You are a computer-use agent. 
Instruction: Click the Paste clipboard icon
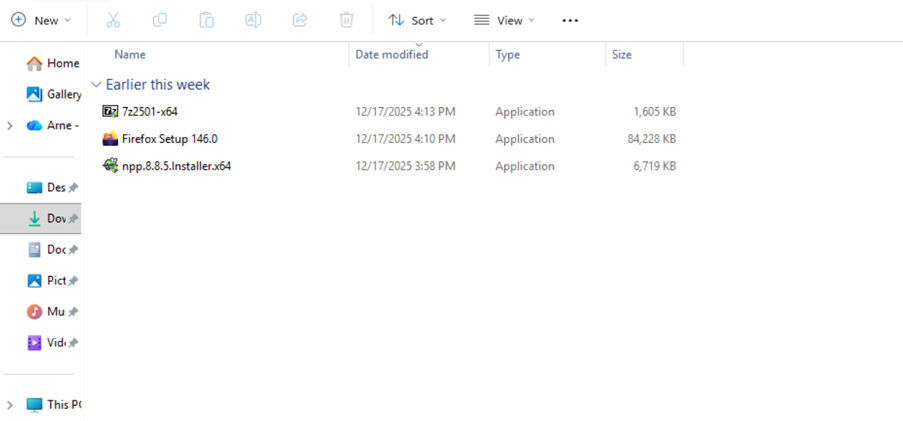click(x=206, y=20)
